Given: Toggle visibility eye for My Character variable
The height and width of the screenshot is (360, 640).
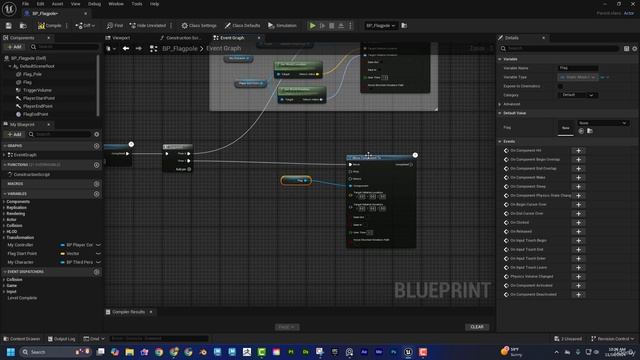Looking at the screenshot, I should (x=98, y=262).
